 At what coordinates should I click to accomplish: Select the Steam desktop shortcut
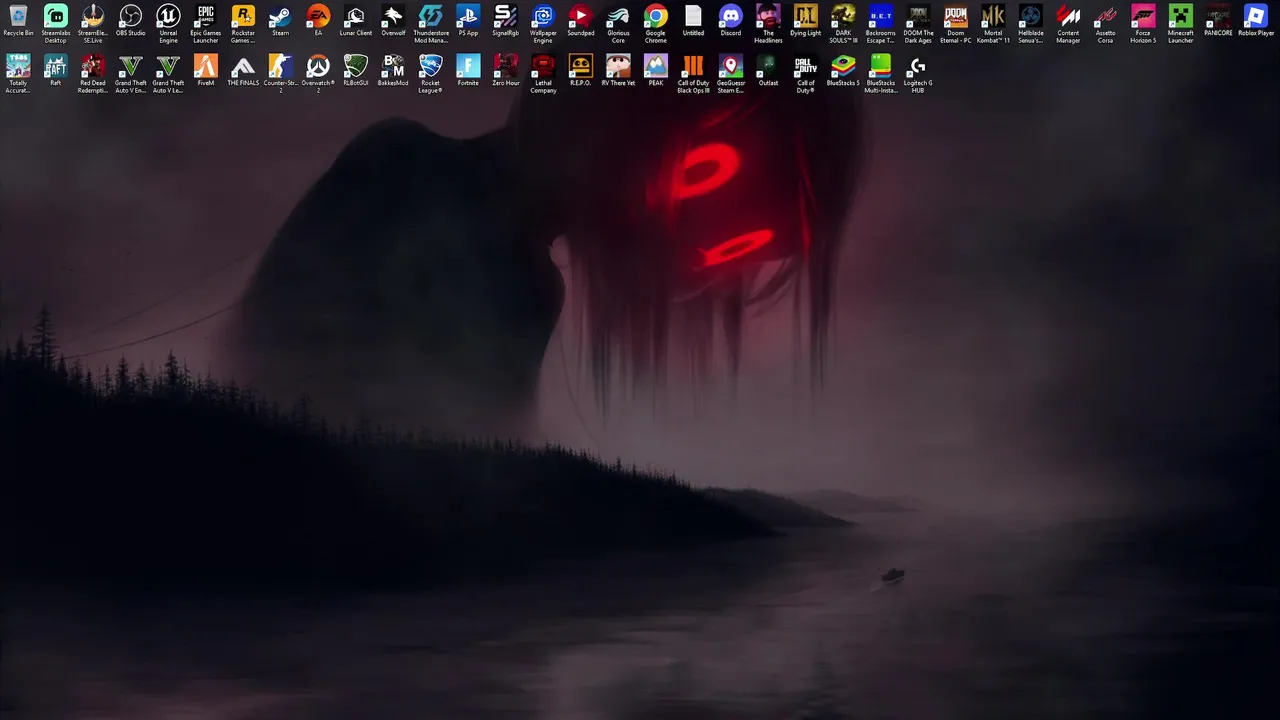coord(281,21)
